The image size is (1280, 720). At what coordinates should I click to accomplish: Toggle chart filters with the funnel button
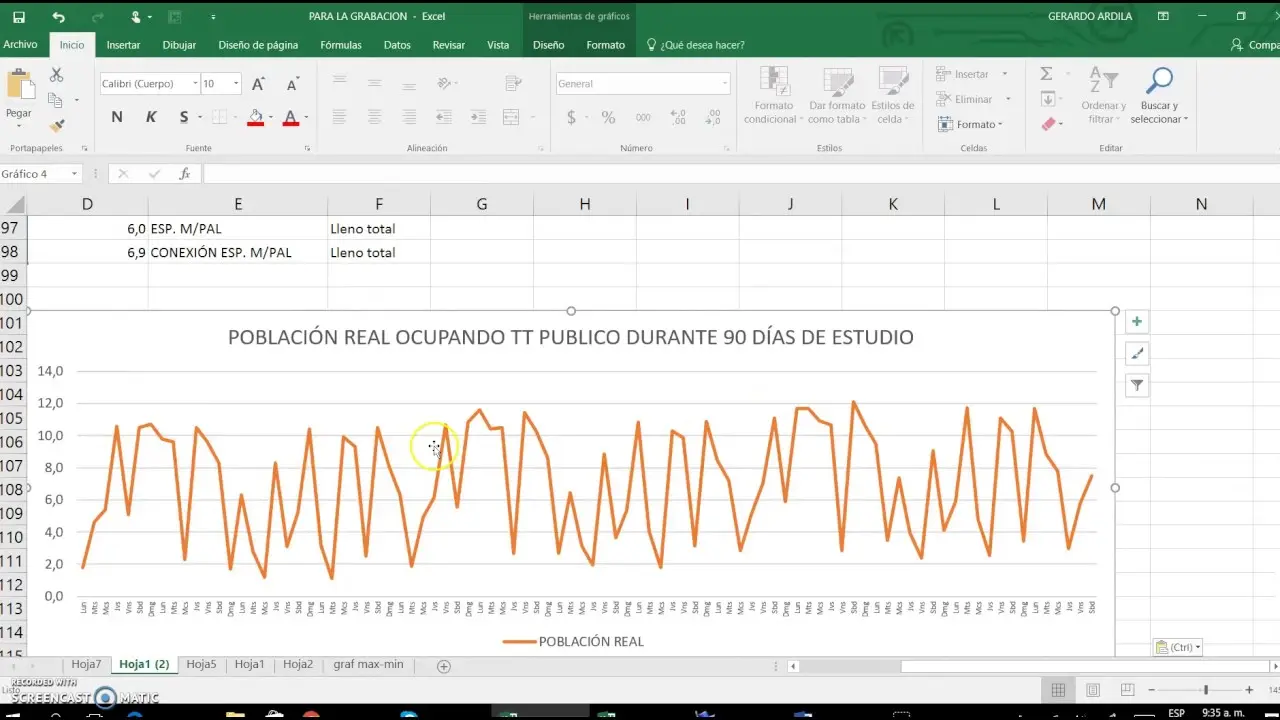[x=1136, y=385]
